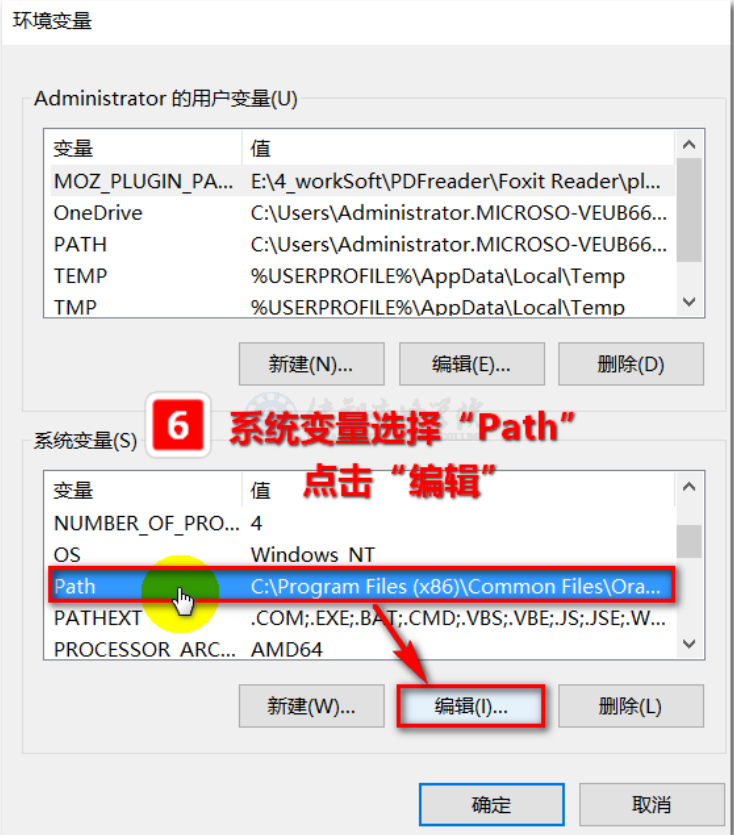Click scroll up arrow in user variables list
The height and width of the screenshot is (835, 734).
pos(689,144)
